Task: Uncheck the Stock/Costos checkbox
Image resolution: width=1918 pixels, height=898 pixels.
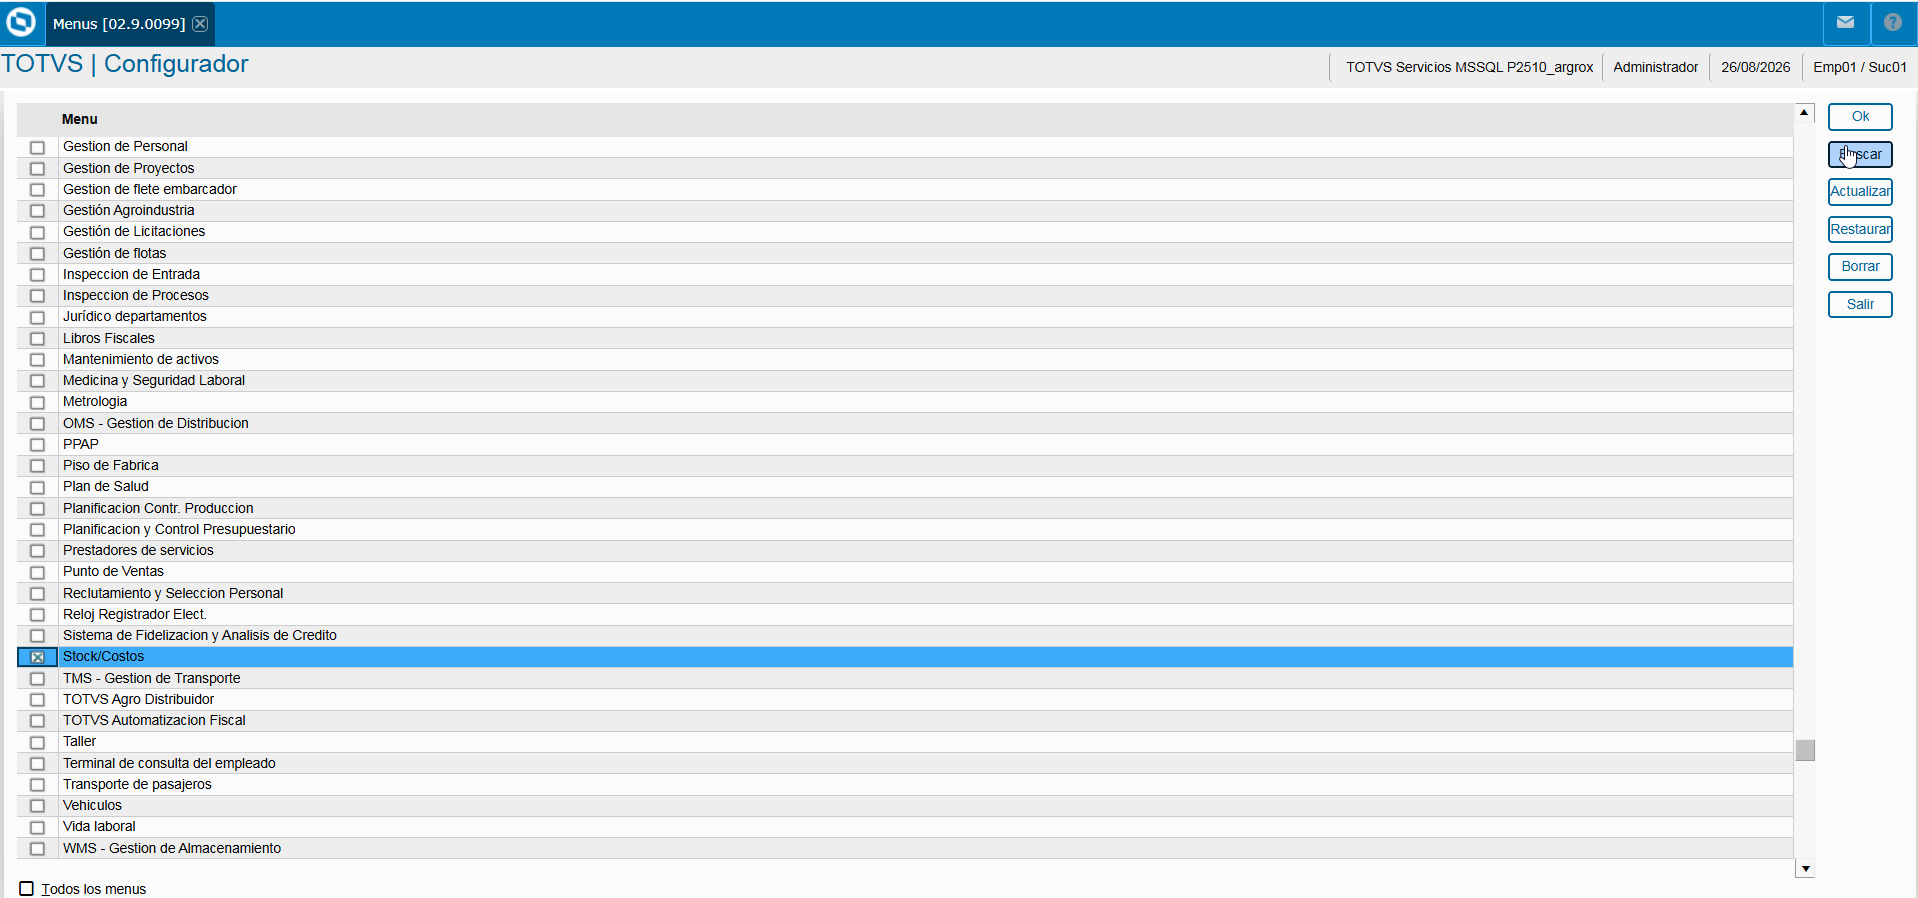Action: click(x=37, y=657)
